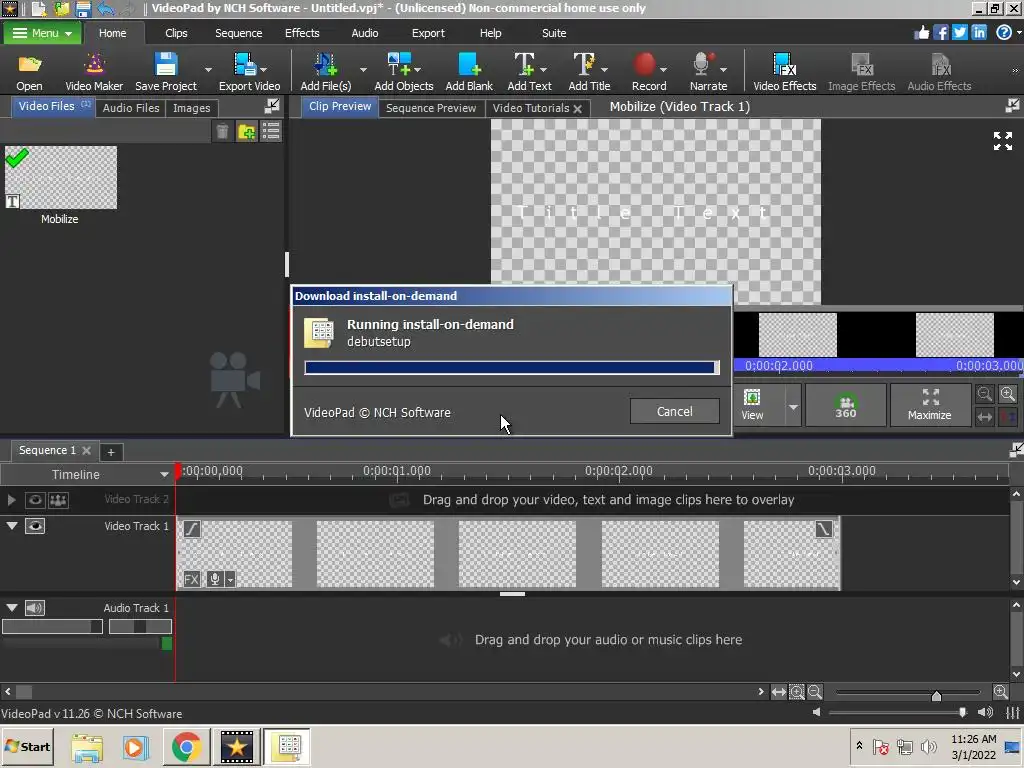
Task: Open the Effects ribbon tab
Action: click(x=302, y=33)
